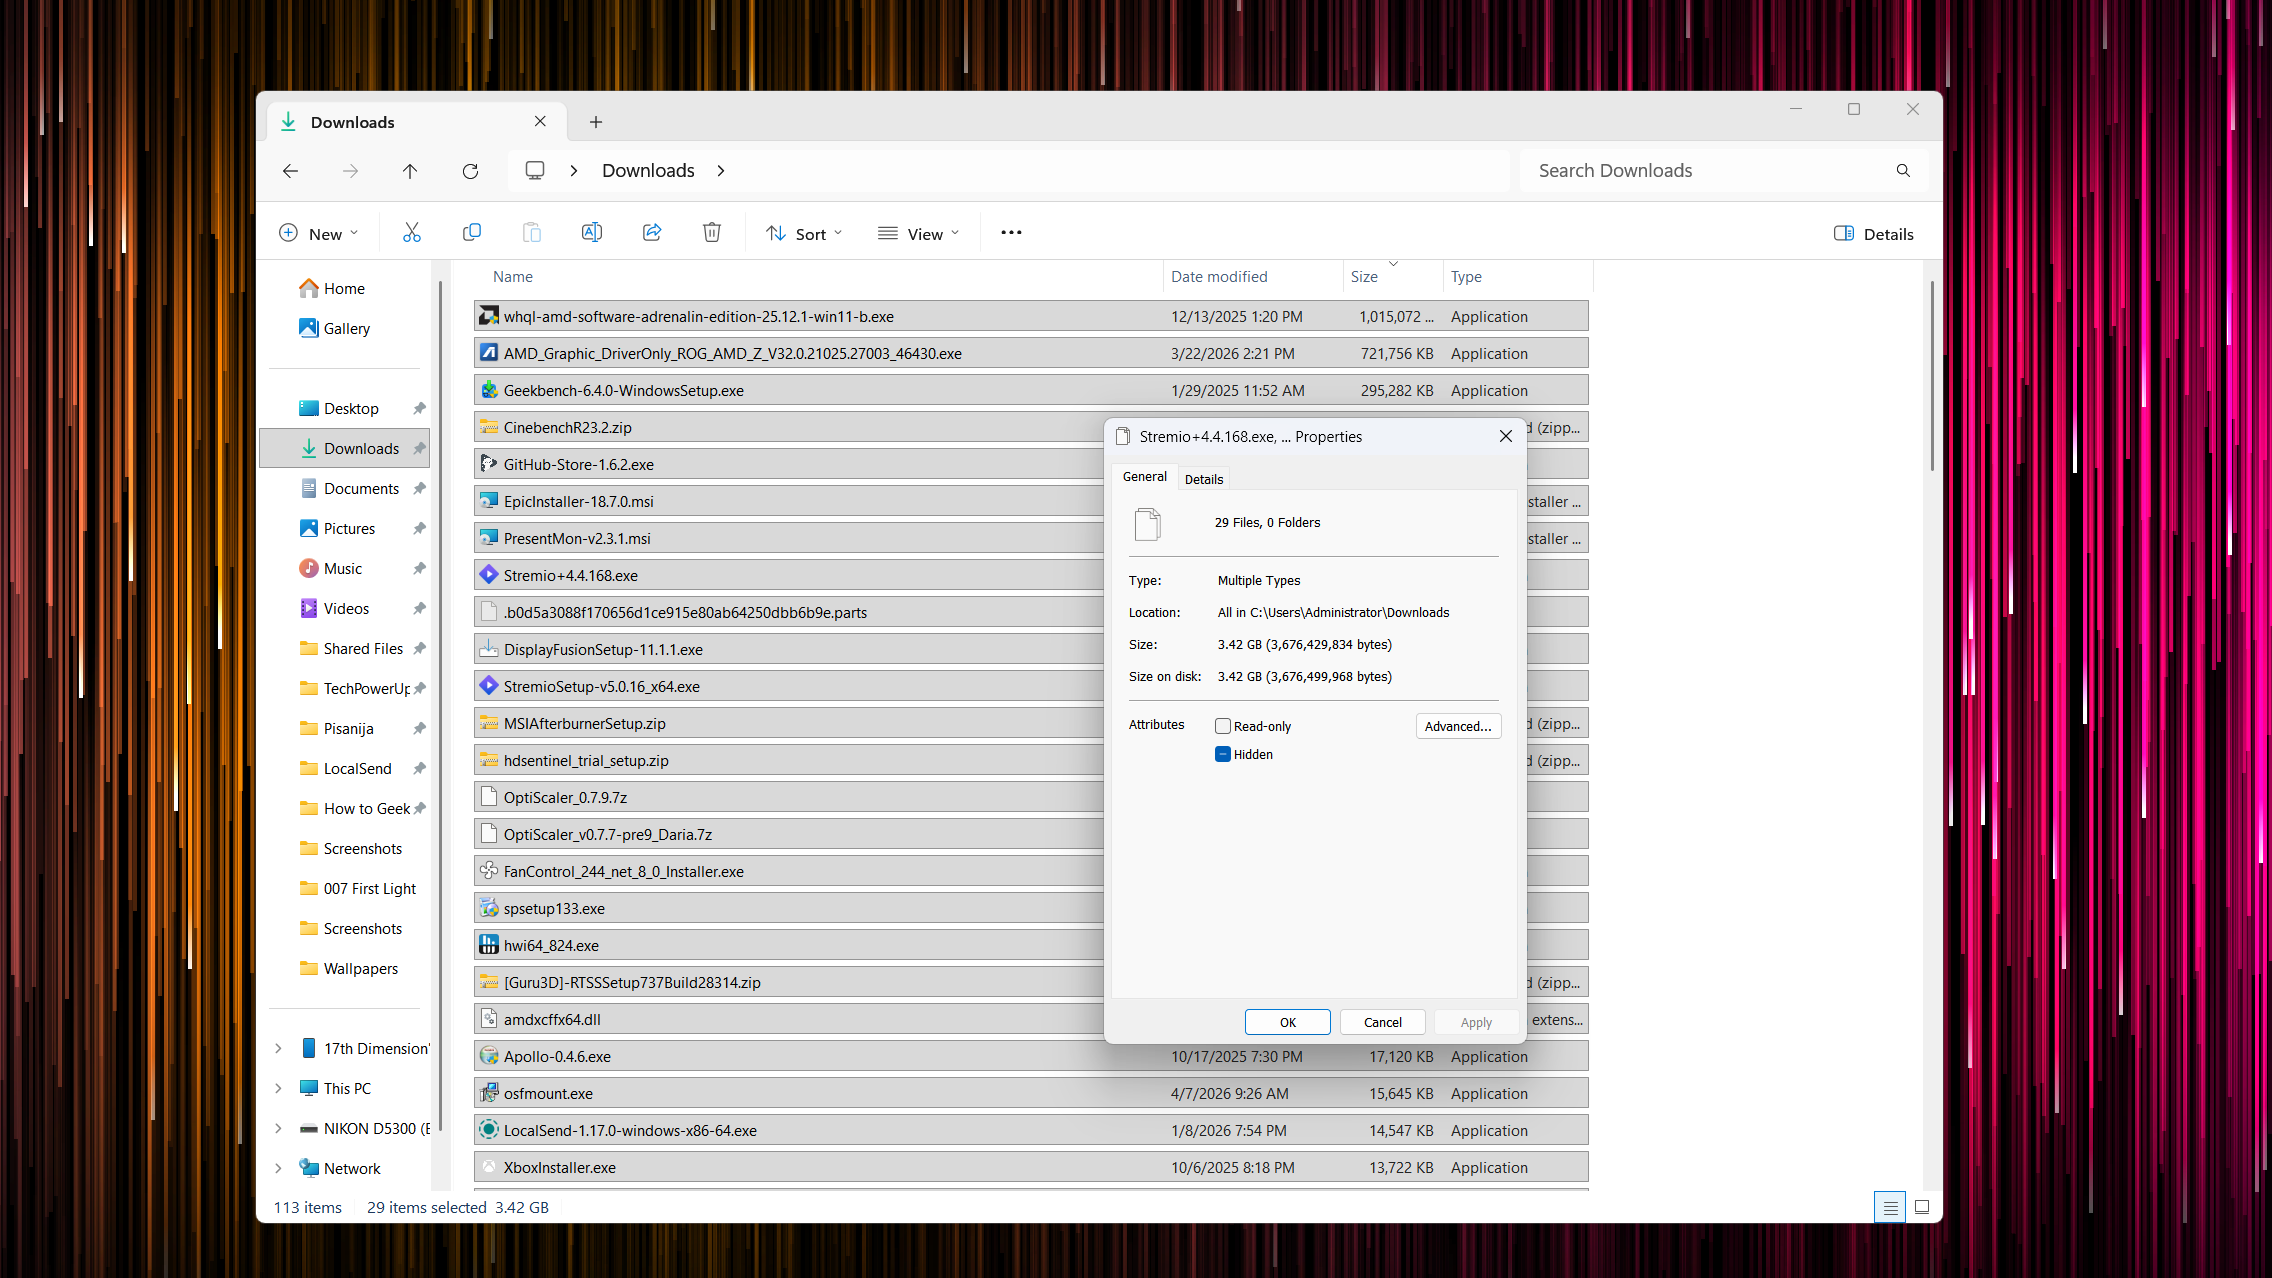
Task: Click OK in Properties dialog
Action: coord(1287,1022)
